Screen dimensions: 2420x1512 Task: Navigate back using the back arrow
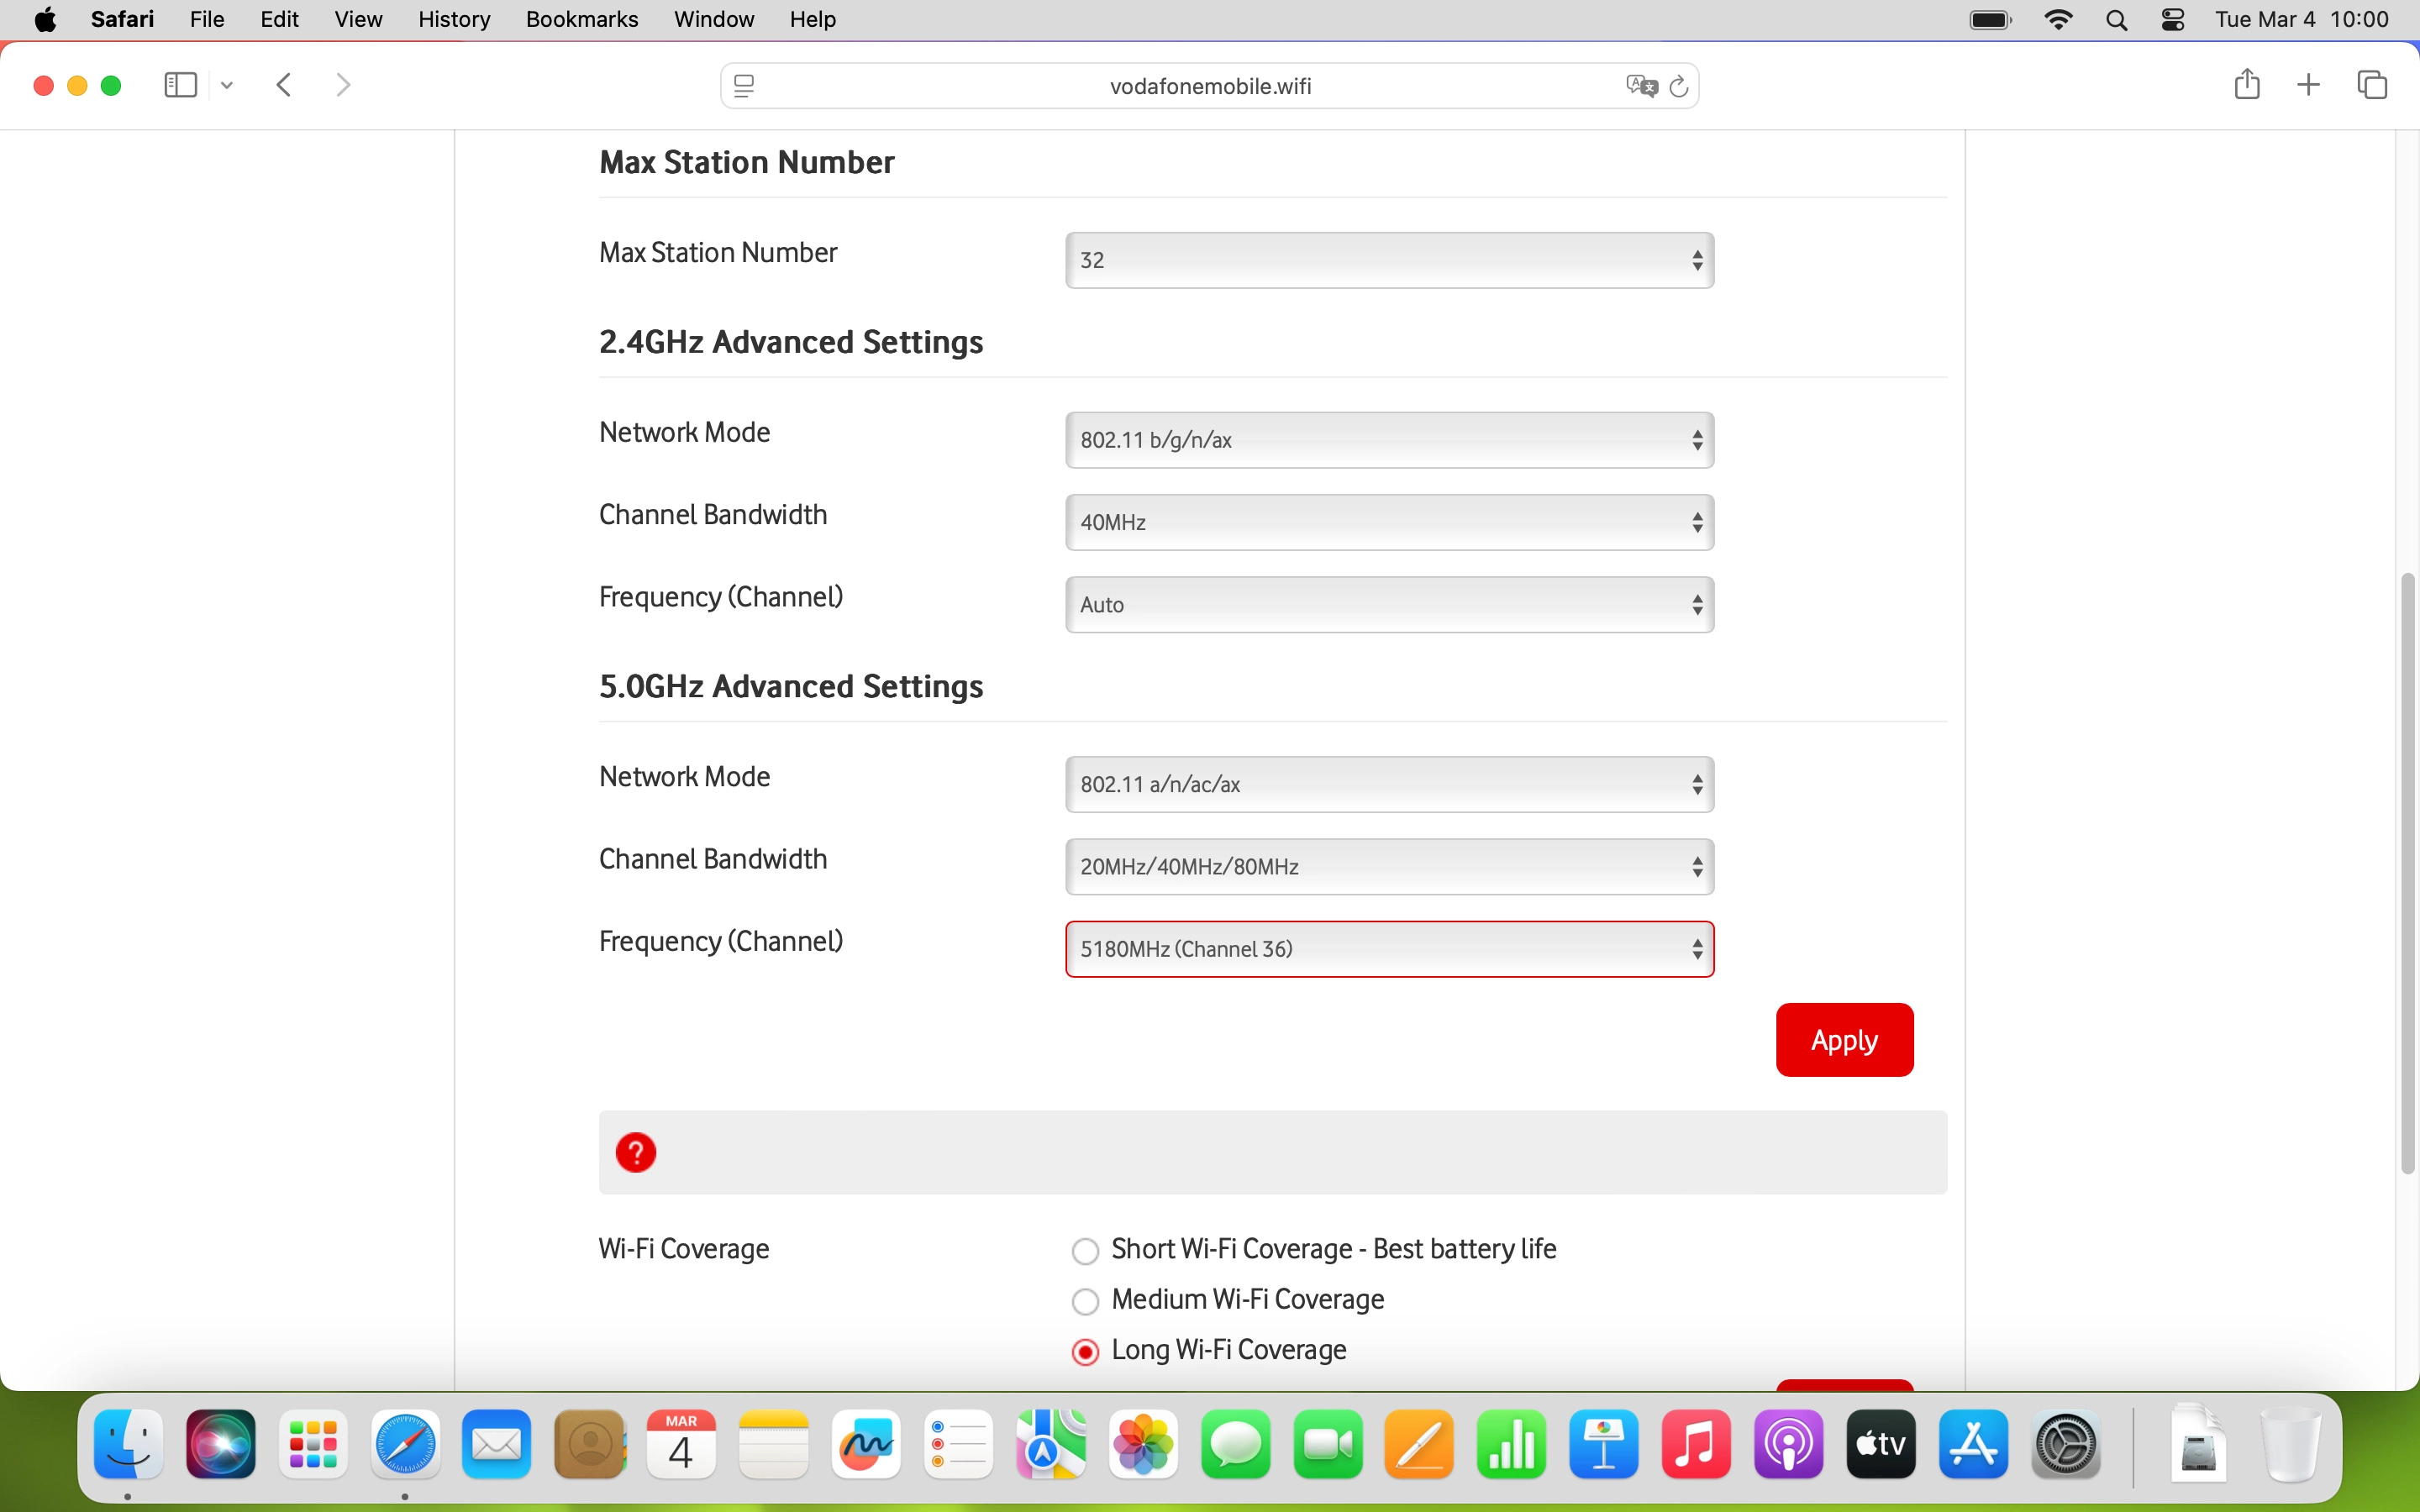pos(284,84)
